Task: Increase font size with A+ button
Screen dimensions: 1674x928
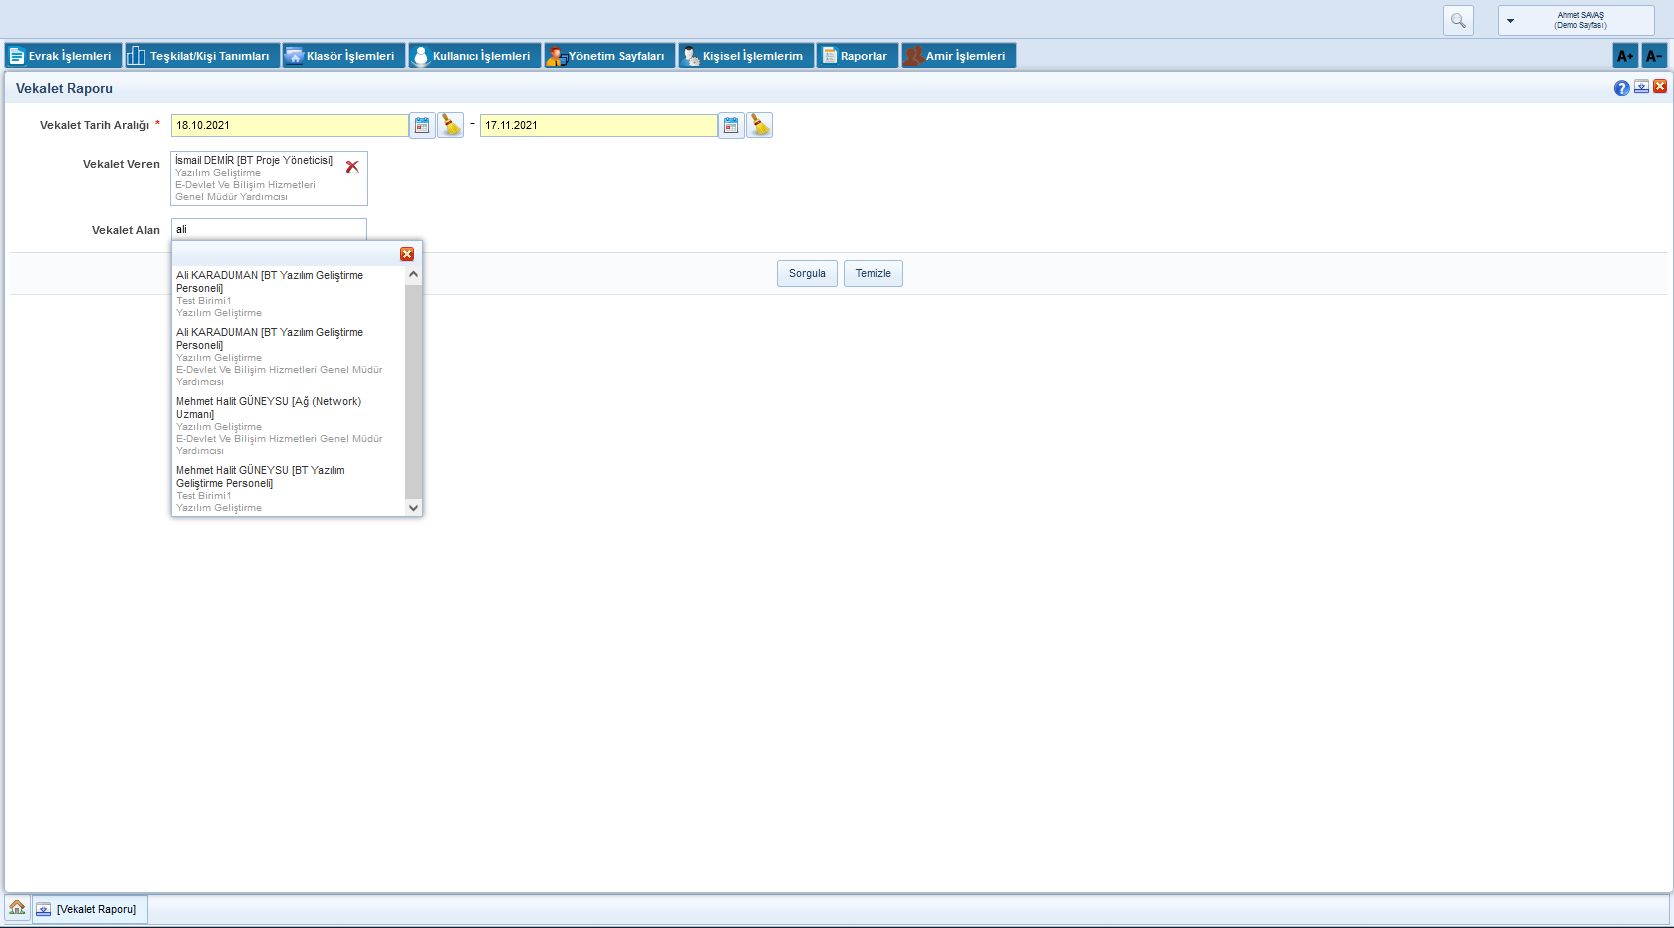Action: pyautogui.click(x=1625, y=56)
